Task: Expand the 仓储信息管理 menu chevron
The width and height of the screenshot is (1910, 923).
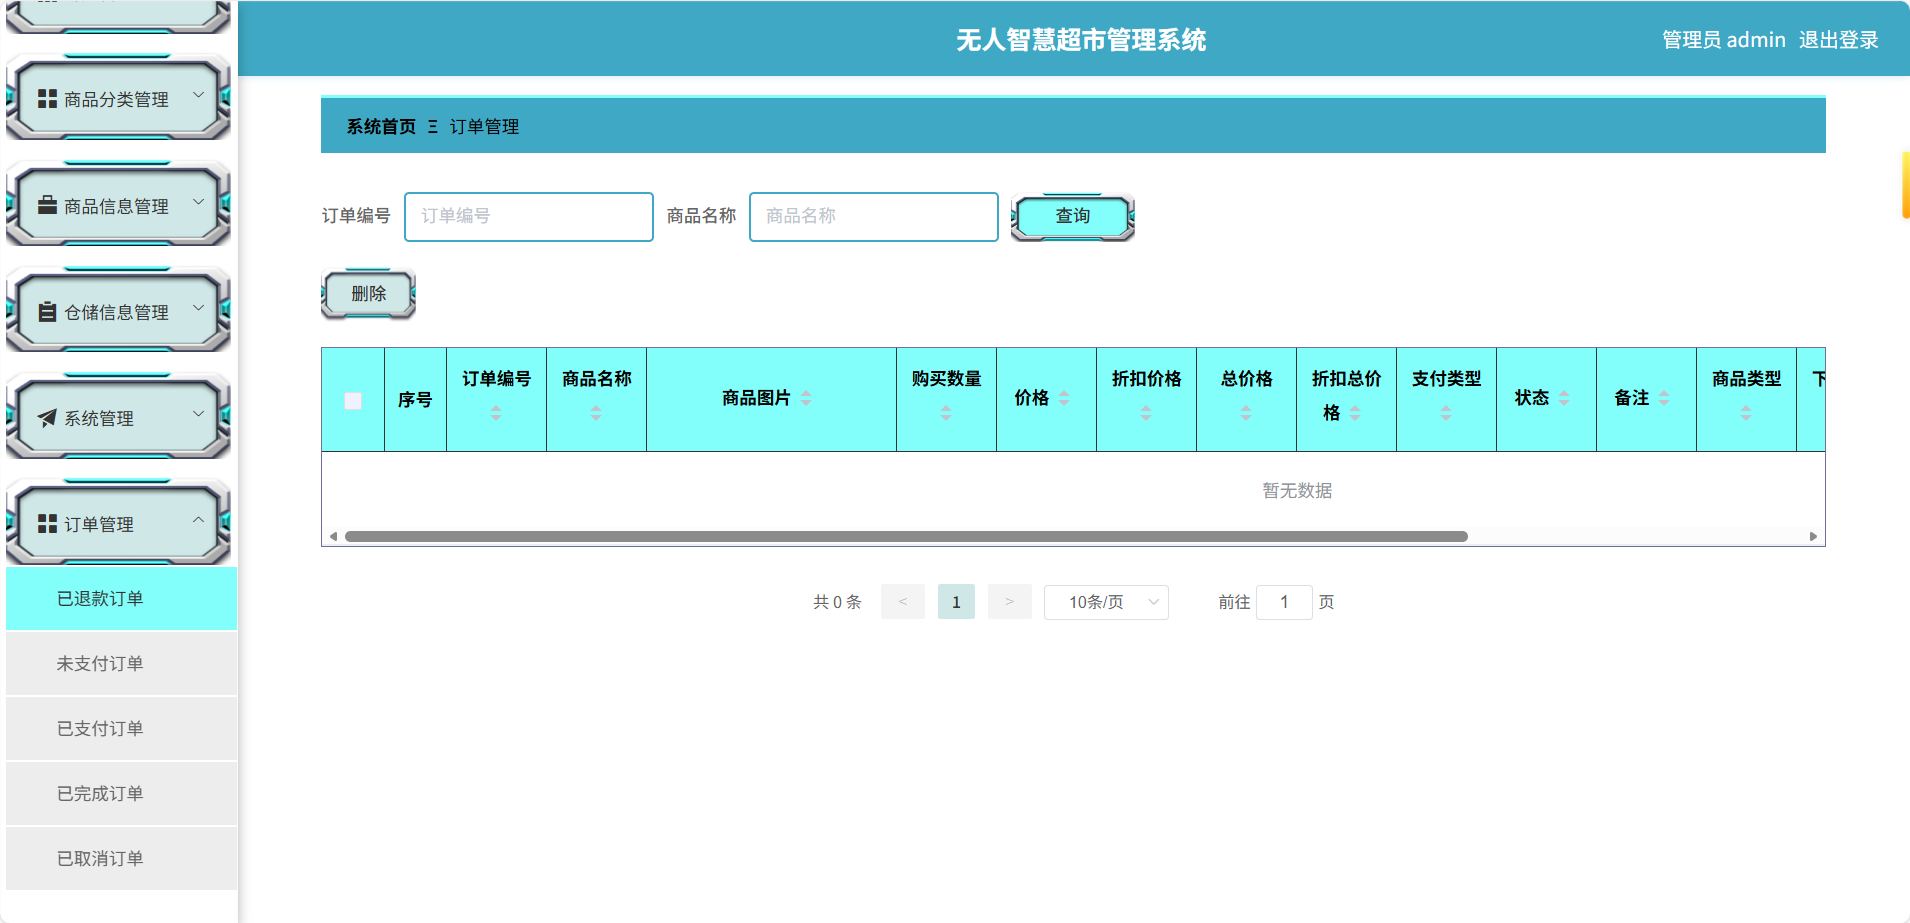Action: 198,308
